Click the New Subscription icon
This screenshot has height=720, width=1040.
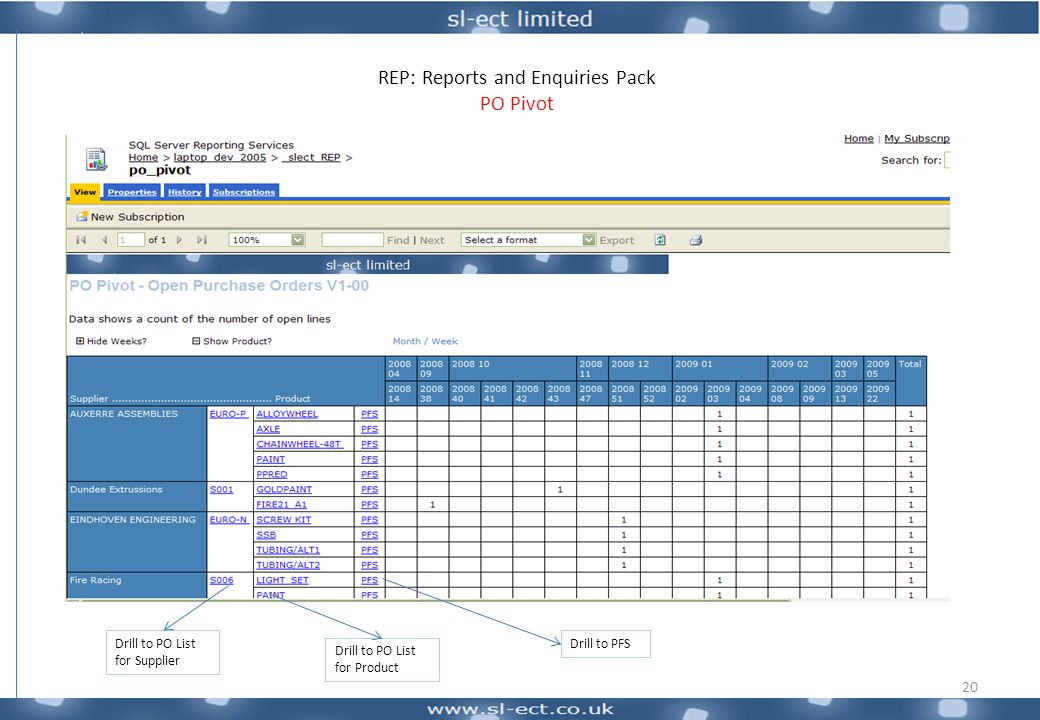coord(82,216)
